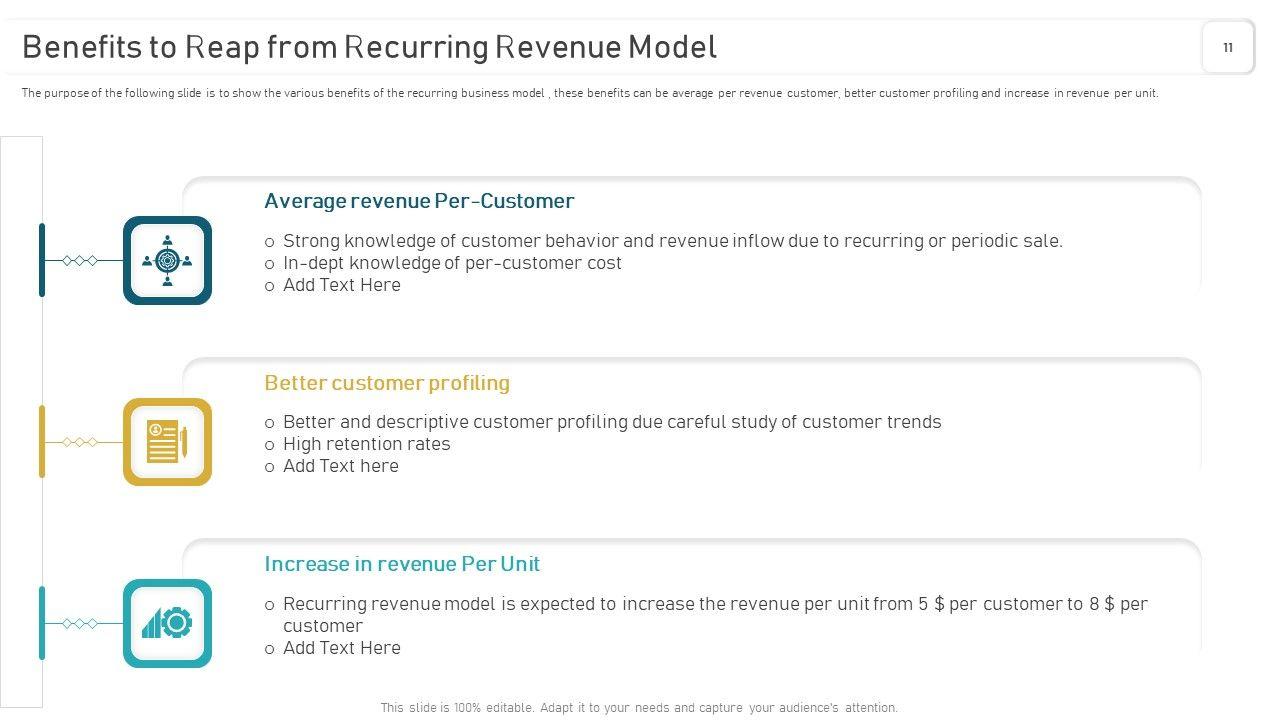Select the customer profile document icon
This screenshot has width=1280, height=720.
pyautogui.click(x=167, y=442)
